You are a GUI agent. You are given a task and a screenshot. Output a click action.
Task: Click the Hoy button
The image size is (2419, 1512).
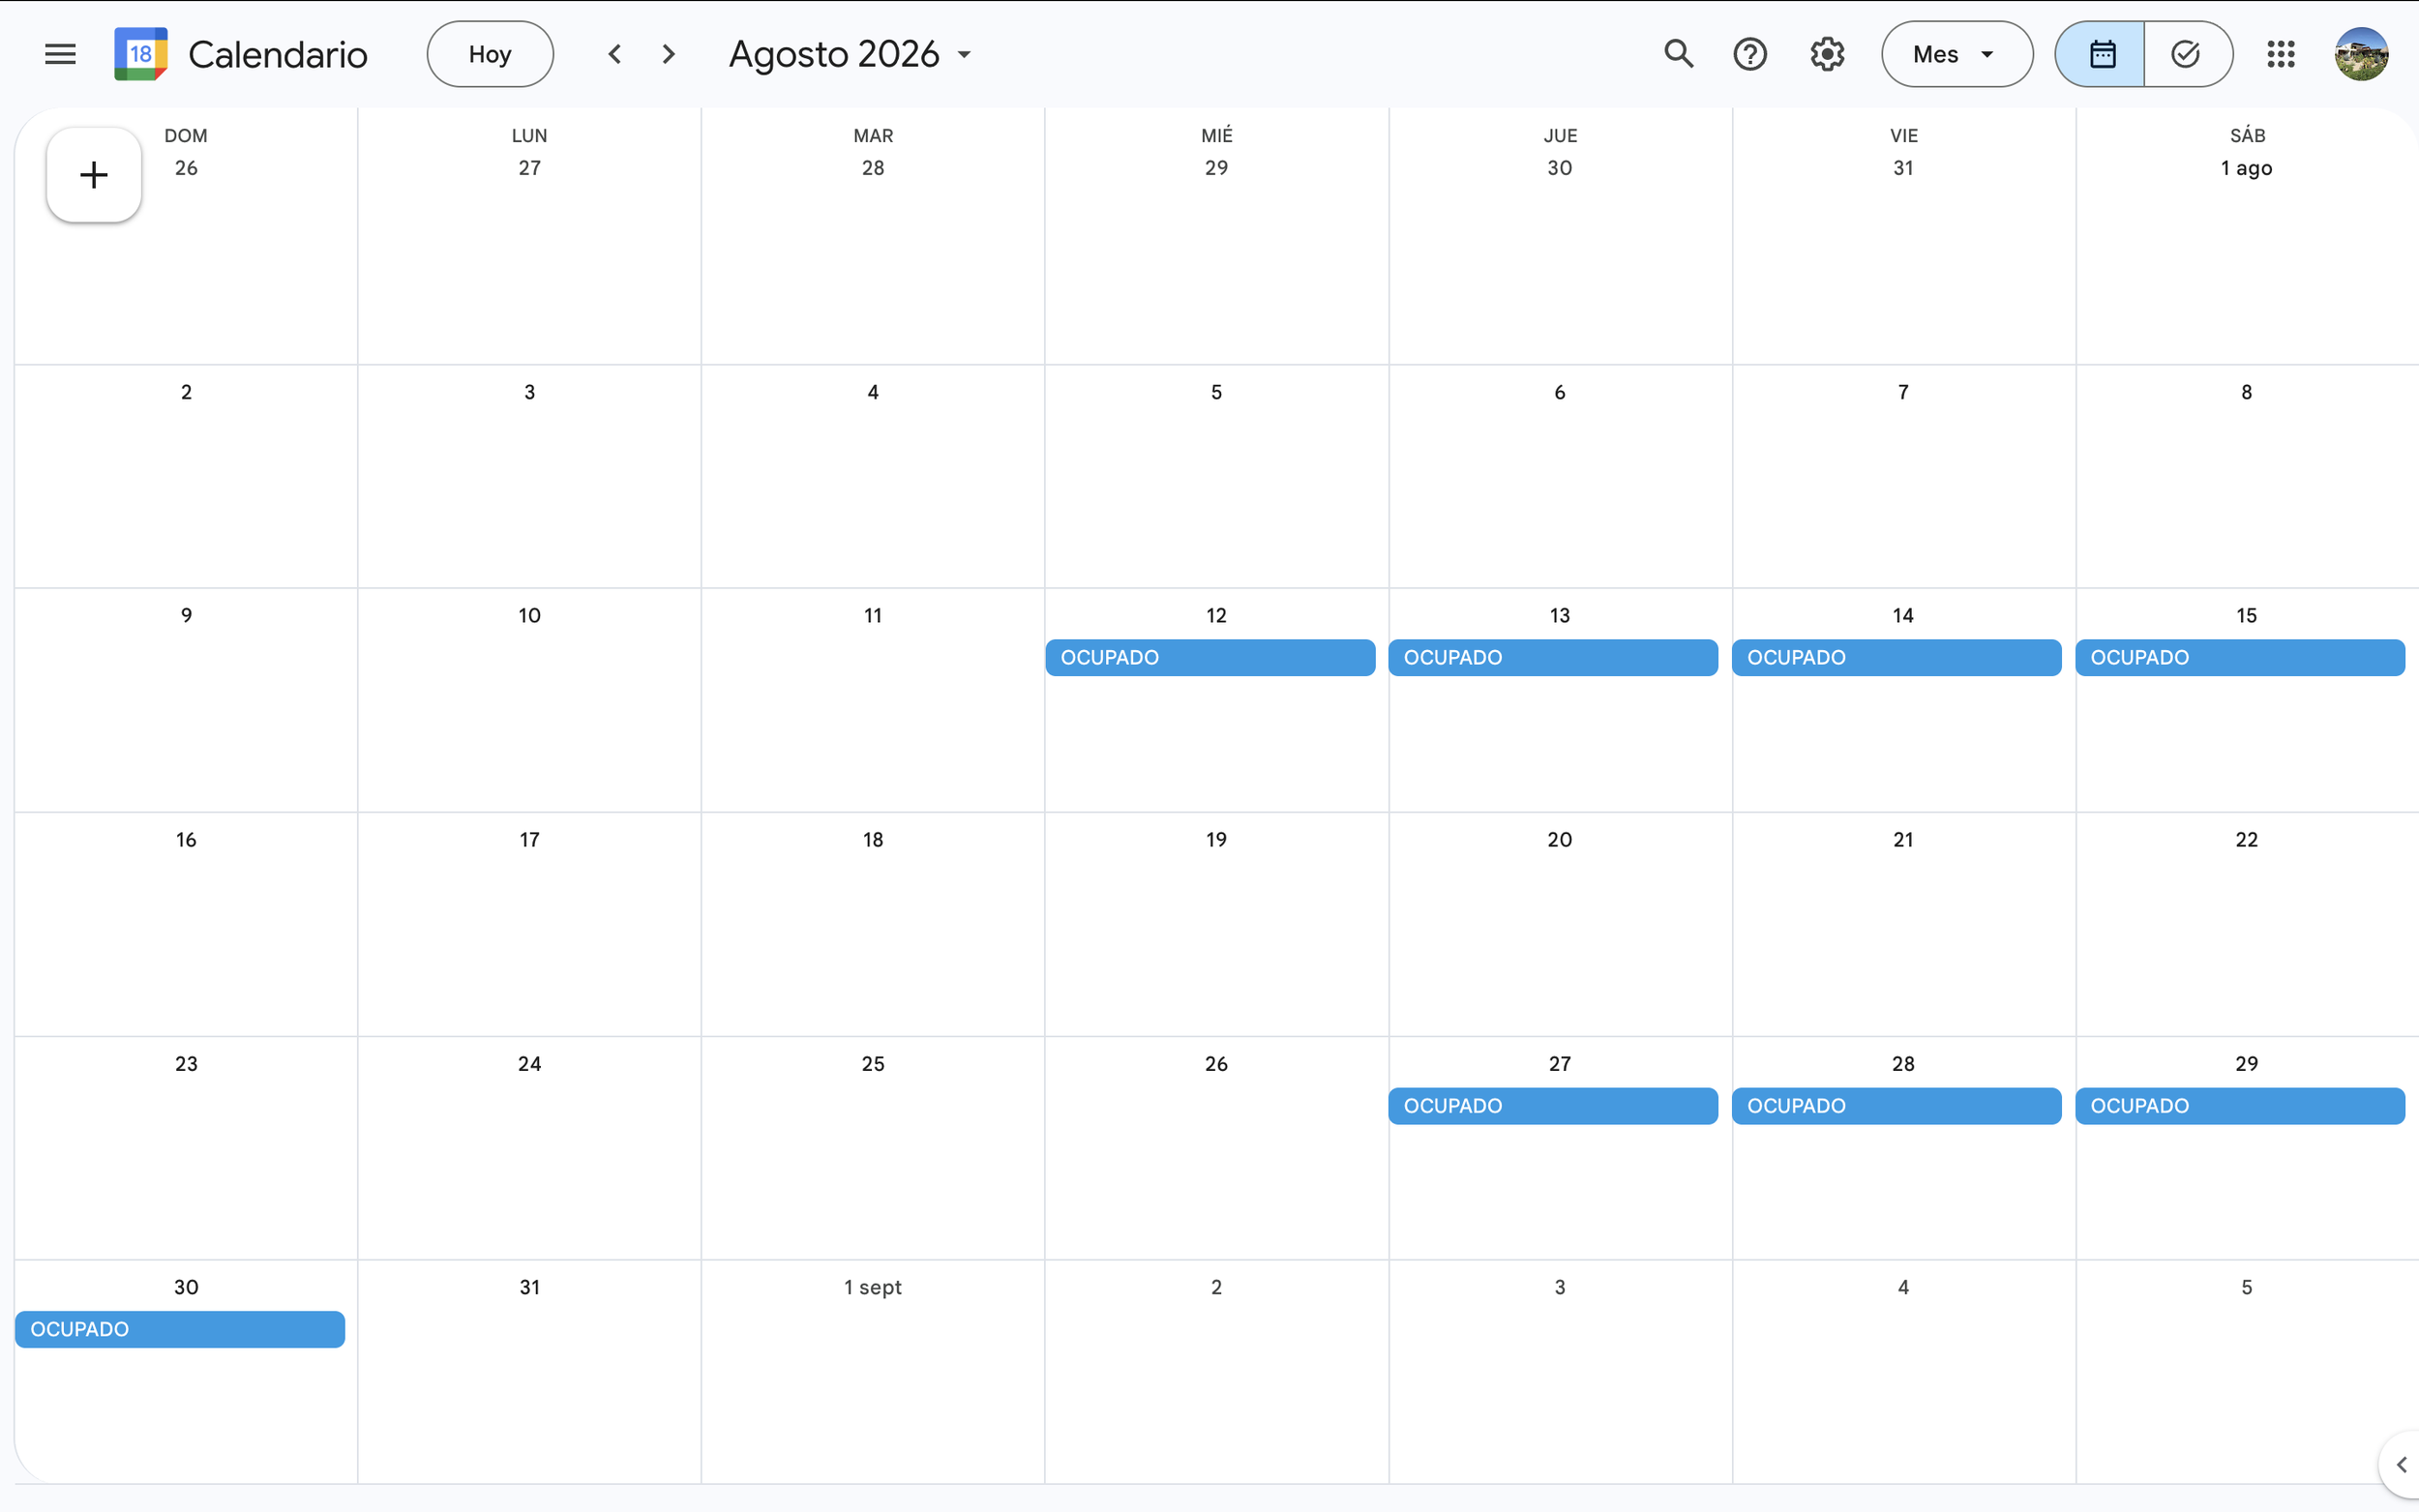[x=490, y=54]
